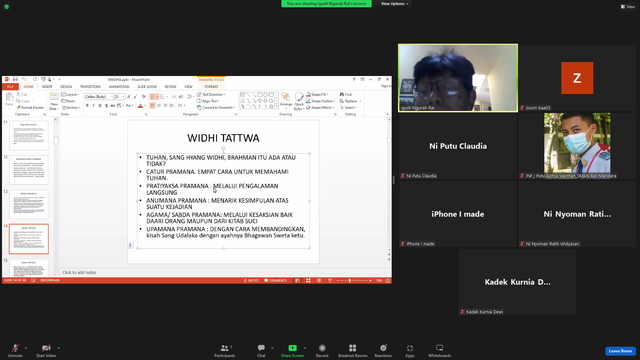Increase the font size with grow font icon
This screenshot has height=360, width=640.
(129, 97)
